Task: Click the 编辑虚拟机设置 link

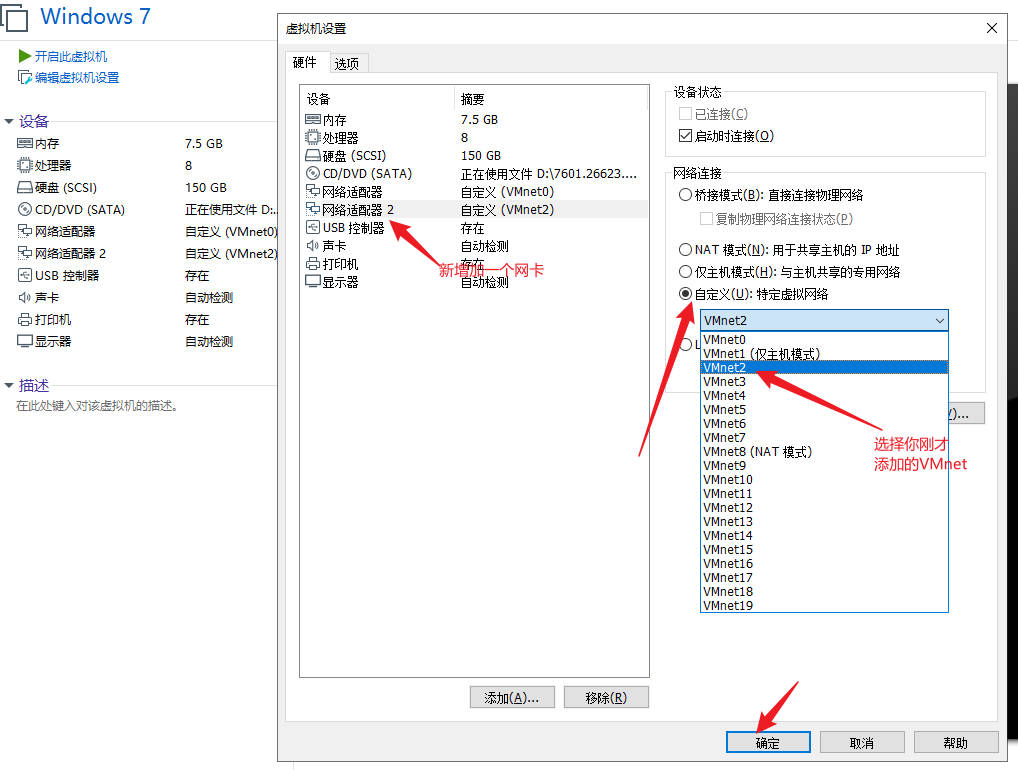Action: point(77,78)
